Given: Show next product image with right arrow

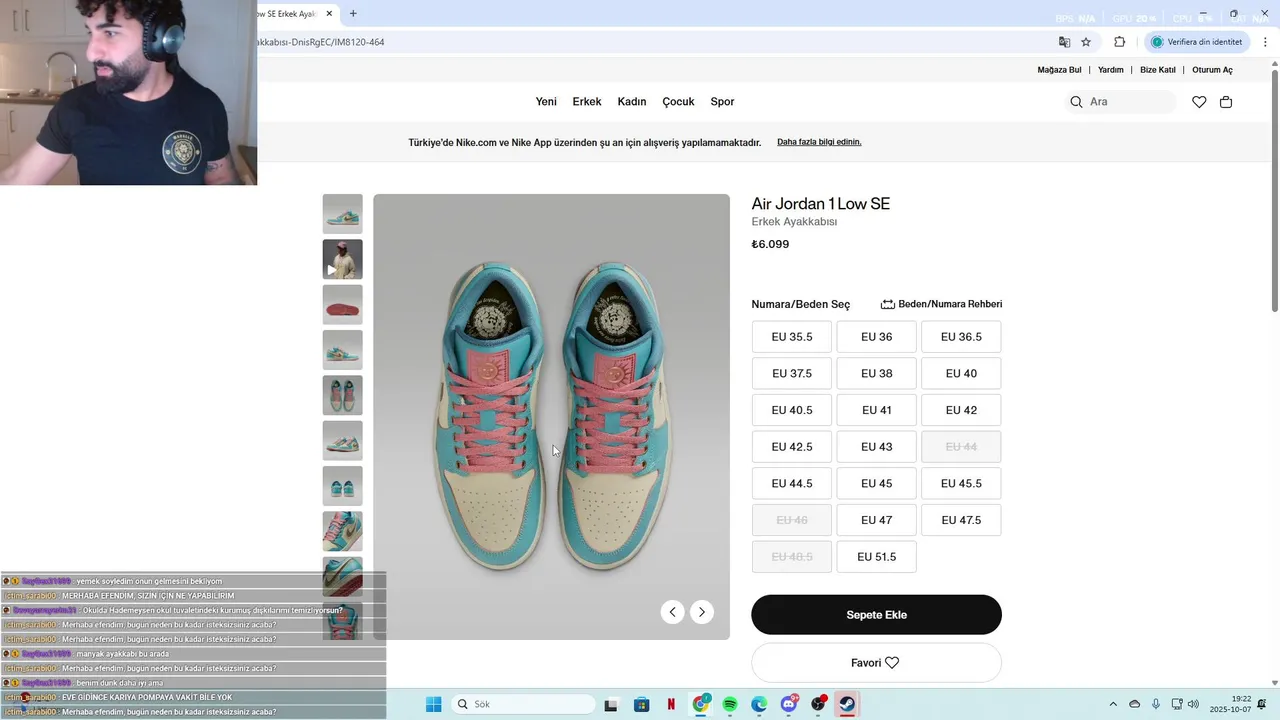Looking at the screenshot, I should pyautogui.click(x=702, y=612).
